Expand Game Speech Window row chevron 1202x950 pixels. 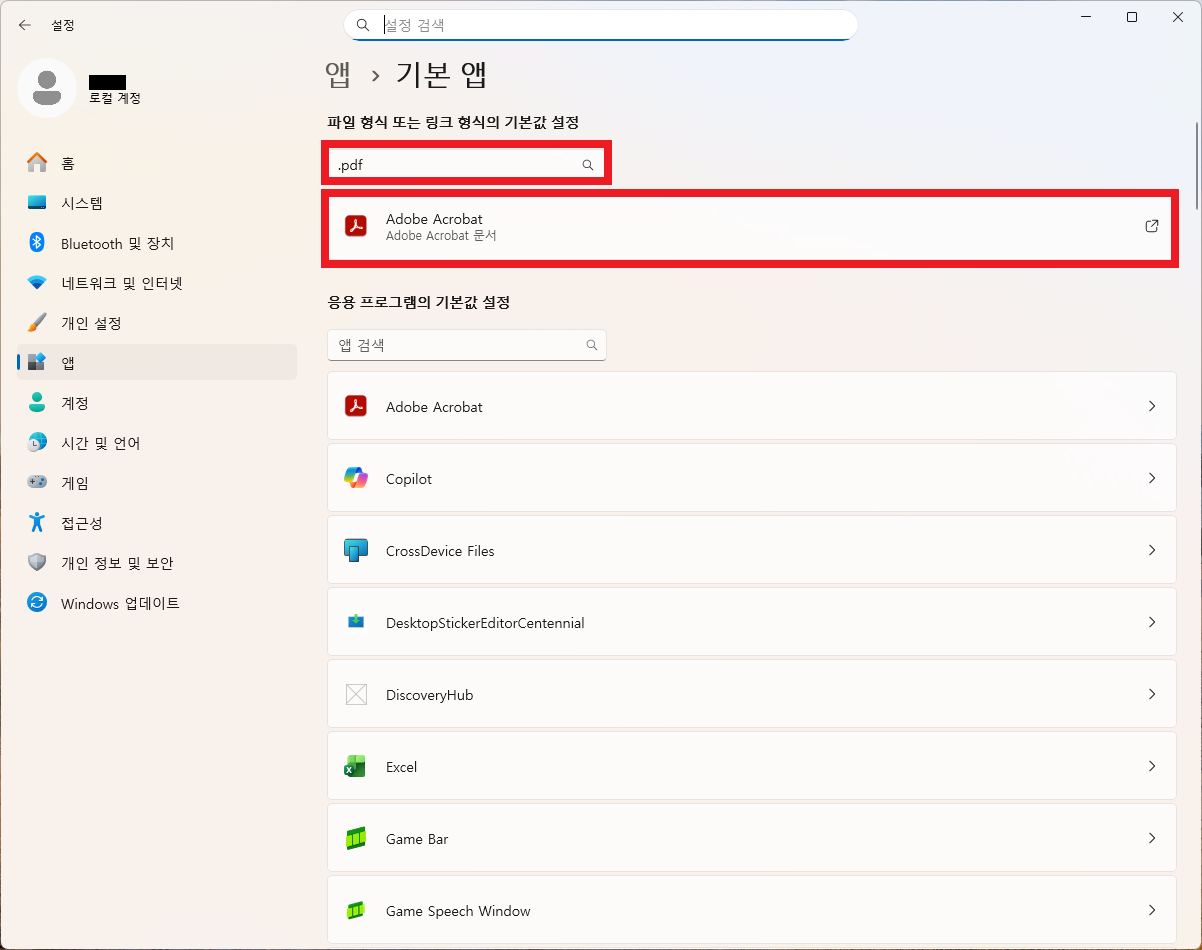point(1152,910)
